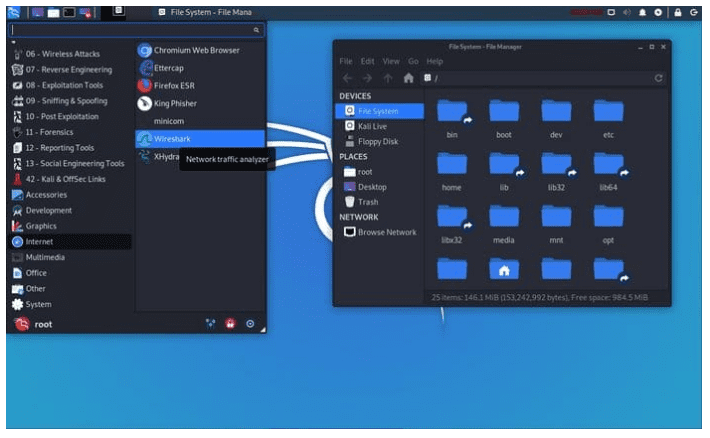
Task: Open the Other category
Action: click(x=72, y=289)
